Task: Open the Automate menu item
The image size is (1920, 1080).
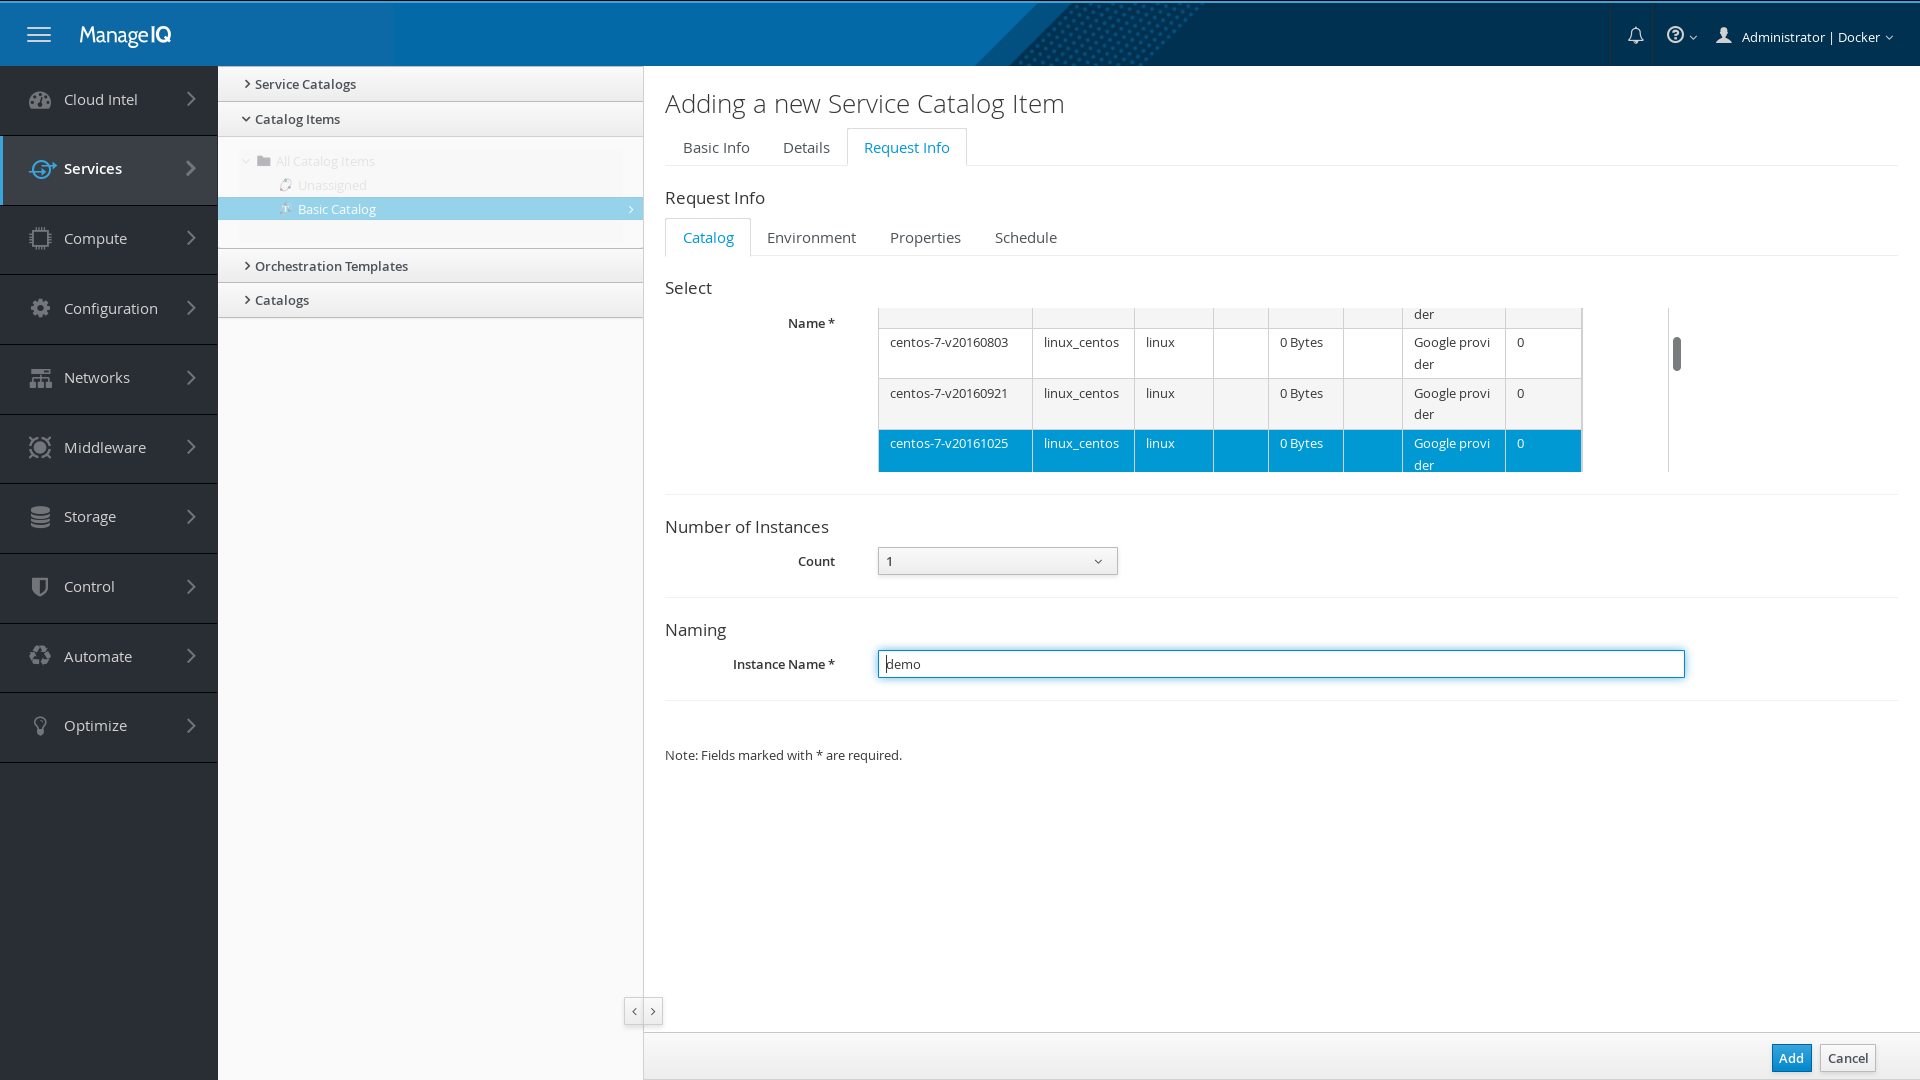Action: (109, 656)
